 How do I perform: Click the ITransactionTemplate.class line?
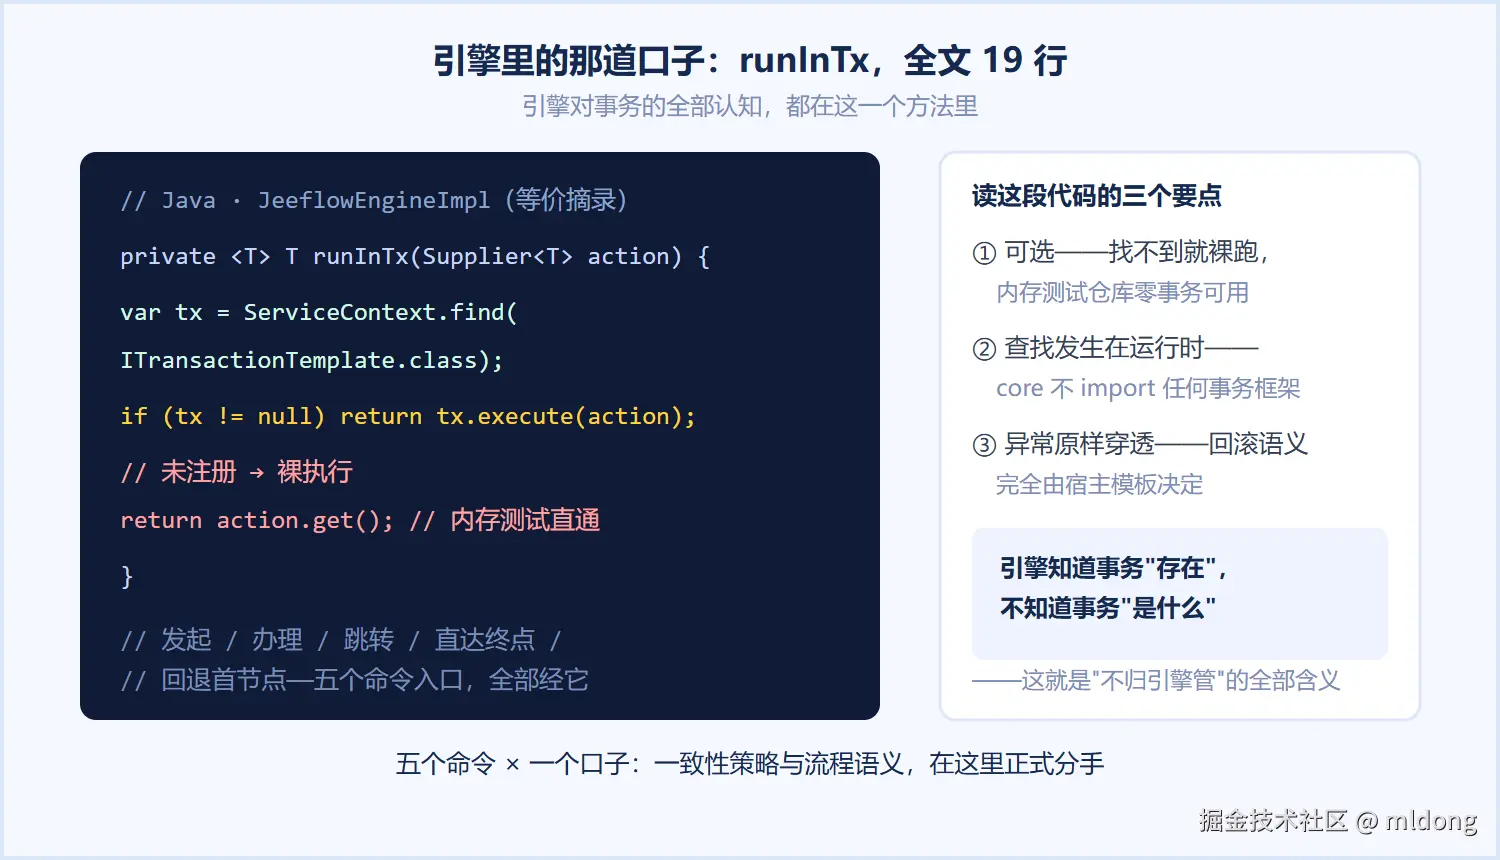point(312,360)
